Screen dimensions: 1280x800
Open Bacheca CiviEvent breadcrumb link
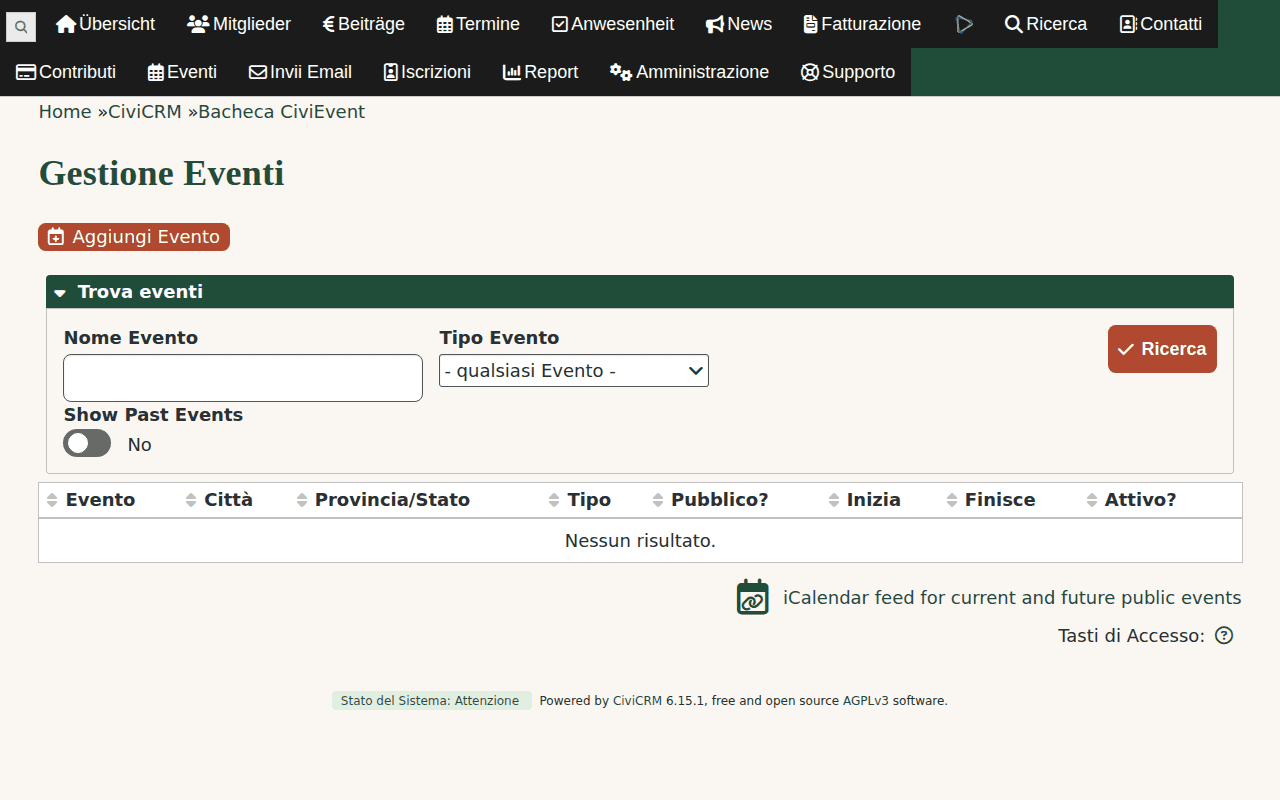281,112
